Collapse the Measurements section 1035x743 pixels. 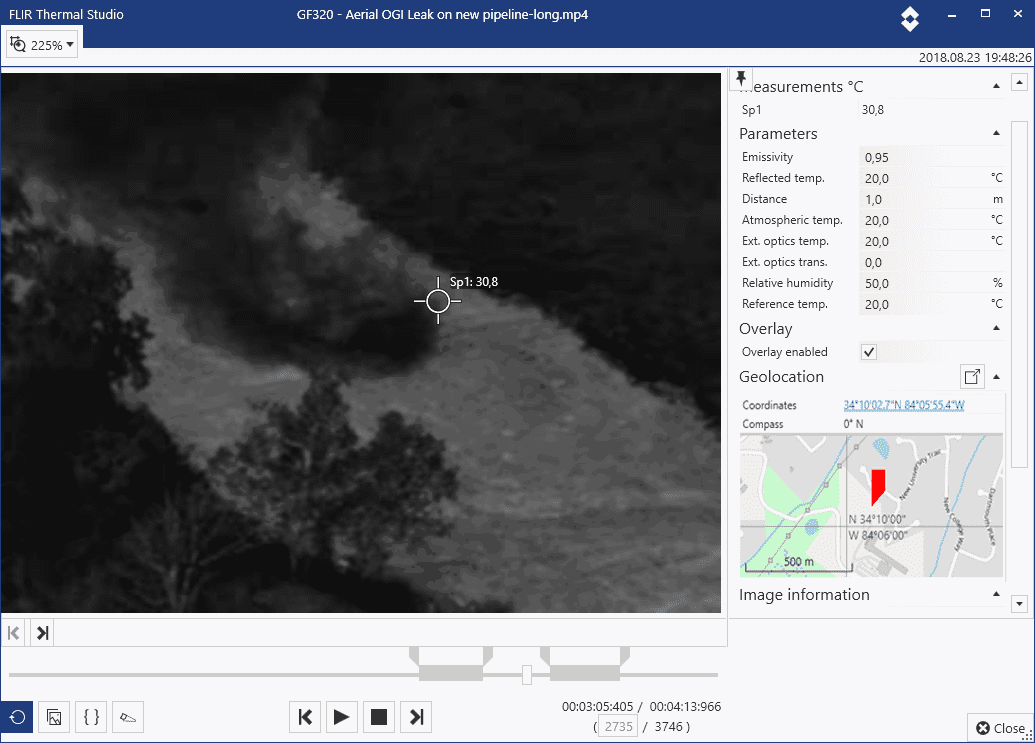(996, 87)
